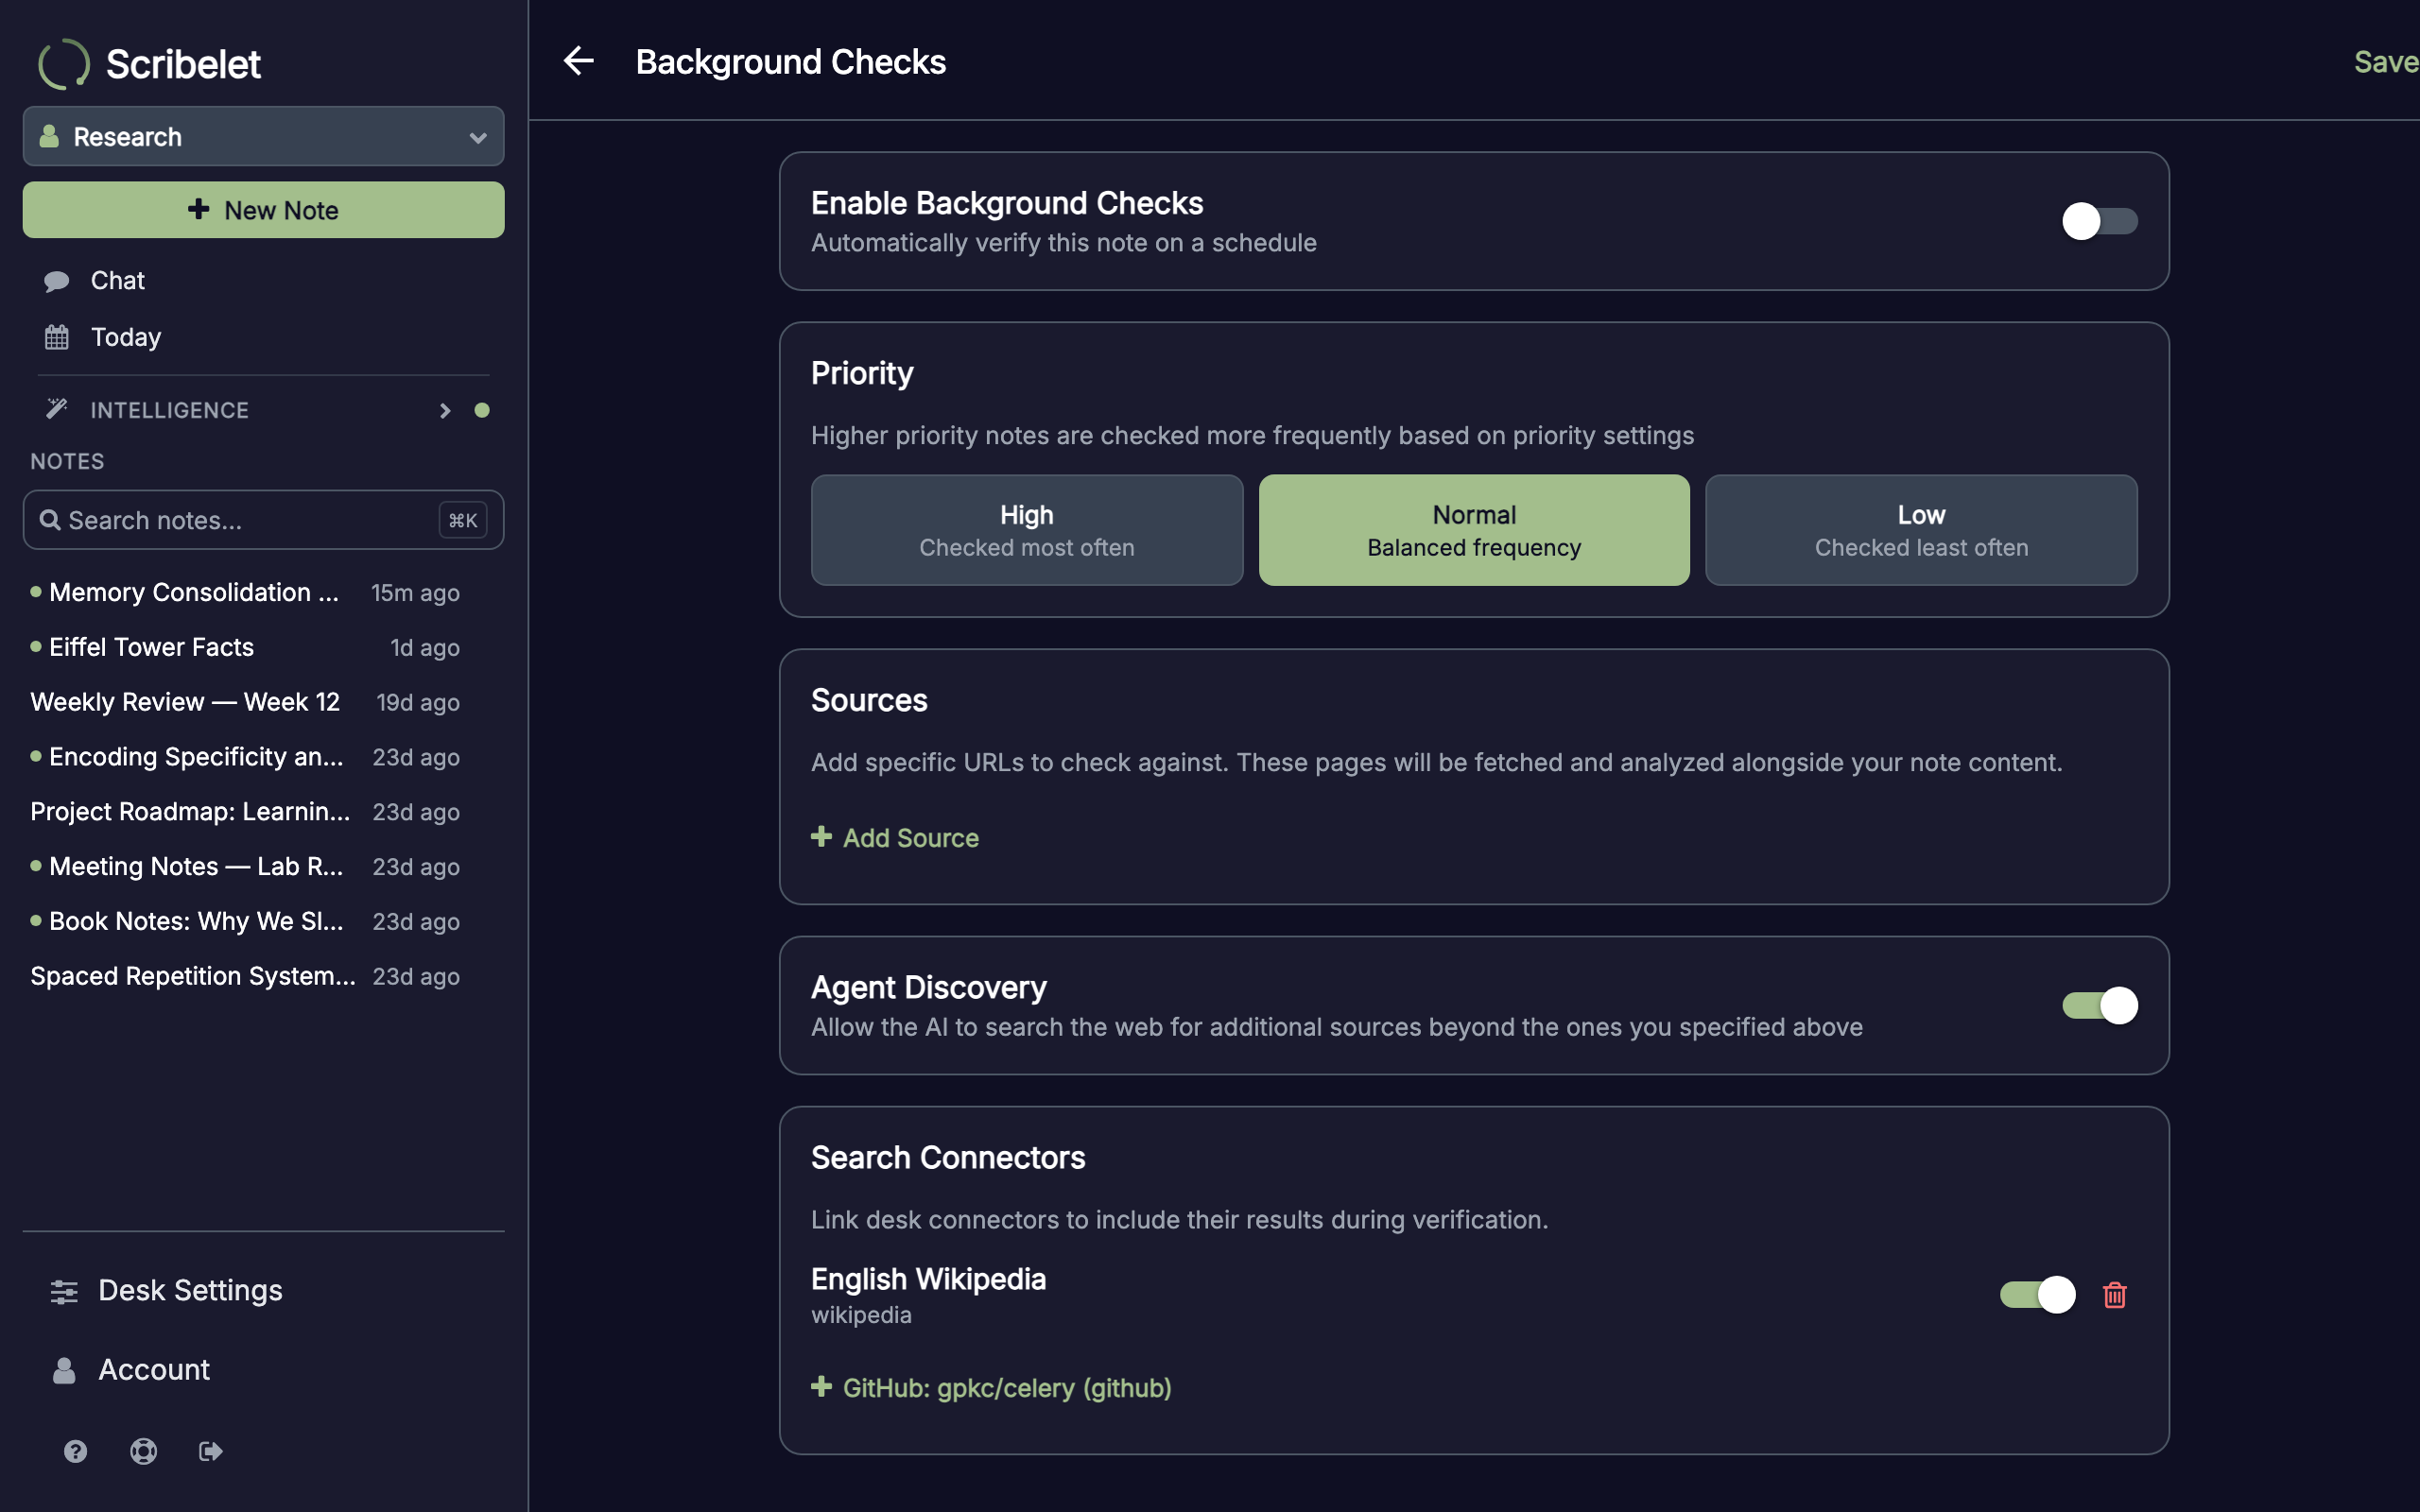The height and width of the screenshot is (1512, 2420).
Task: Create a New Note
Action: (x=263, y=210)
